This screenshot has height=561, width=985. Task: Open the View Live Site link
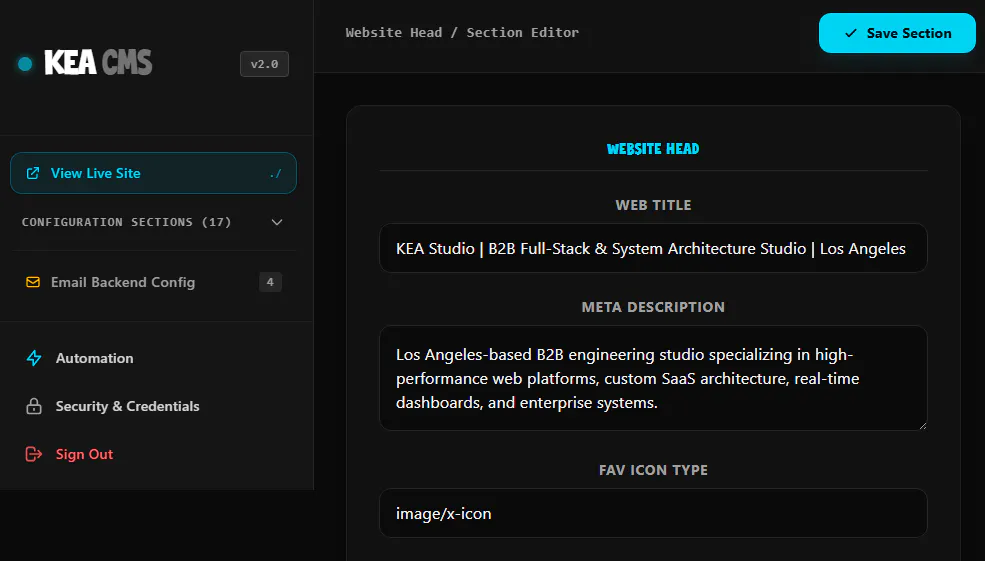click(x=153, y=173)
